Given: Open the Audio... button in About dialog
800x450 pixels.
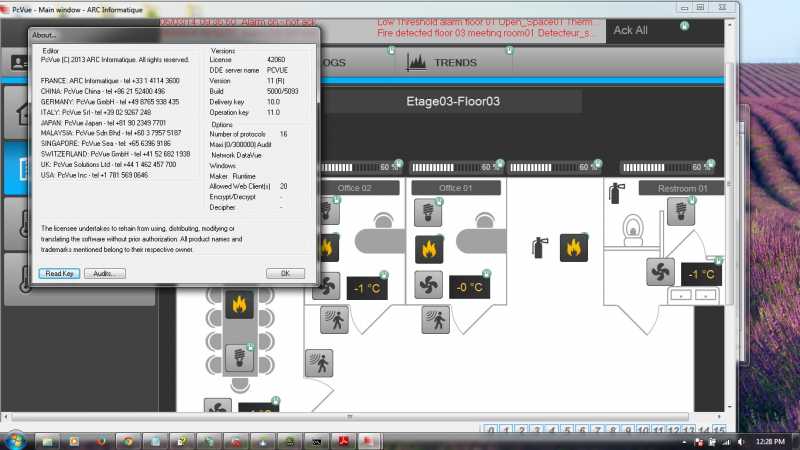Looking at the screenshot, I should point(105,273).
